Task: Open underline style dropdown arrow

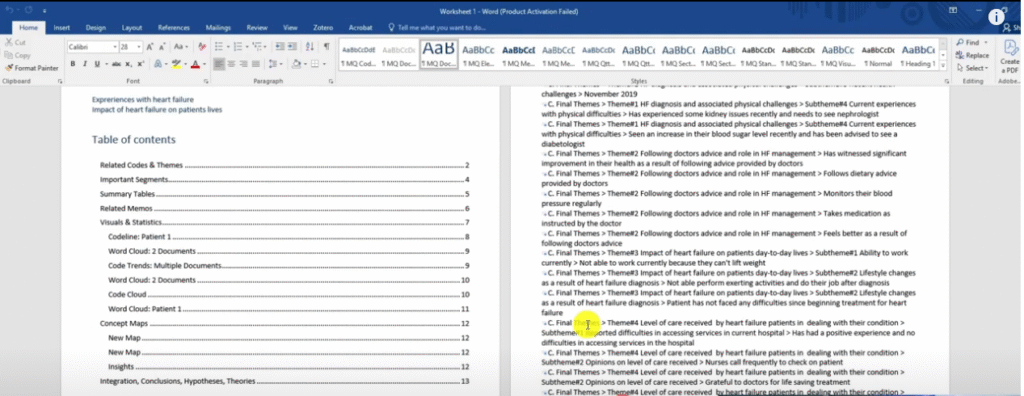Action: (105, 64)
